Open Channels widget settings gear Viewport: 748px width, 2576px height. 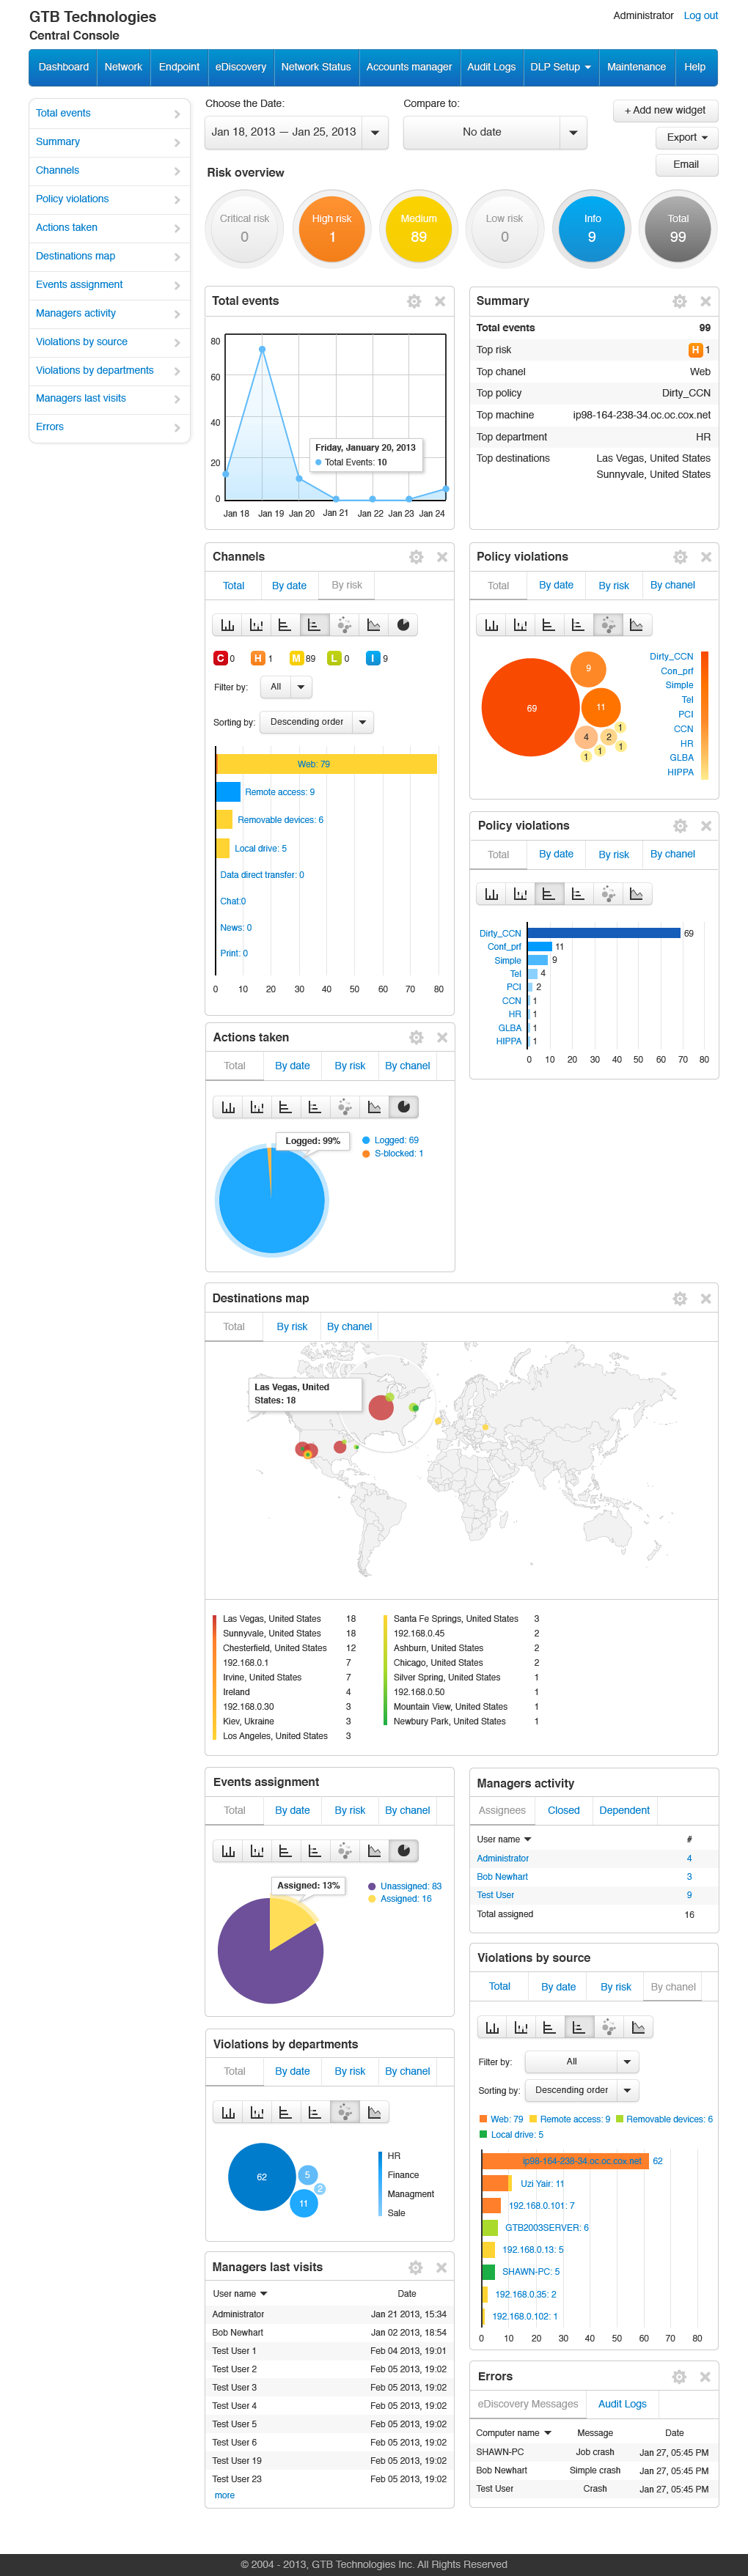pos(416,557)
